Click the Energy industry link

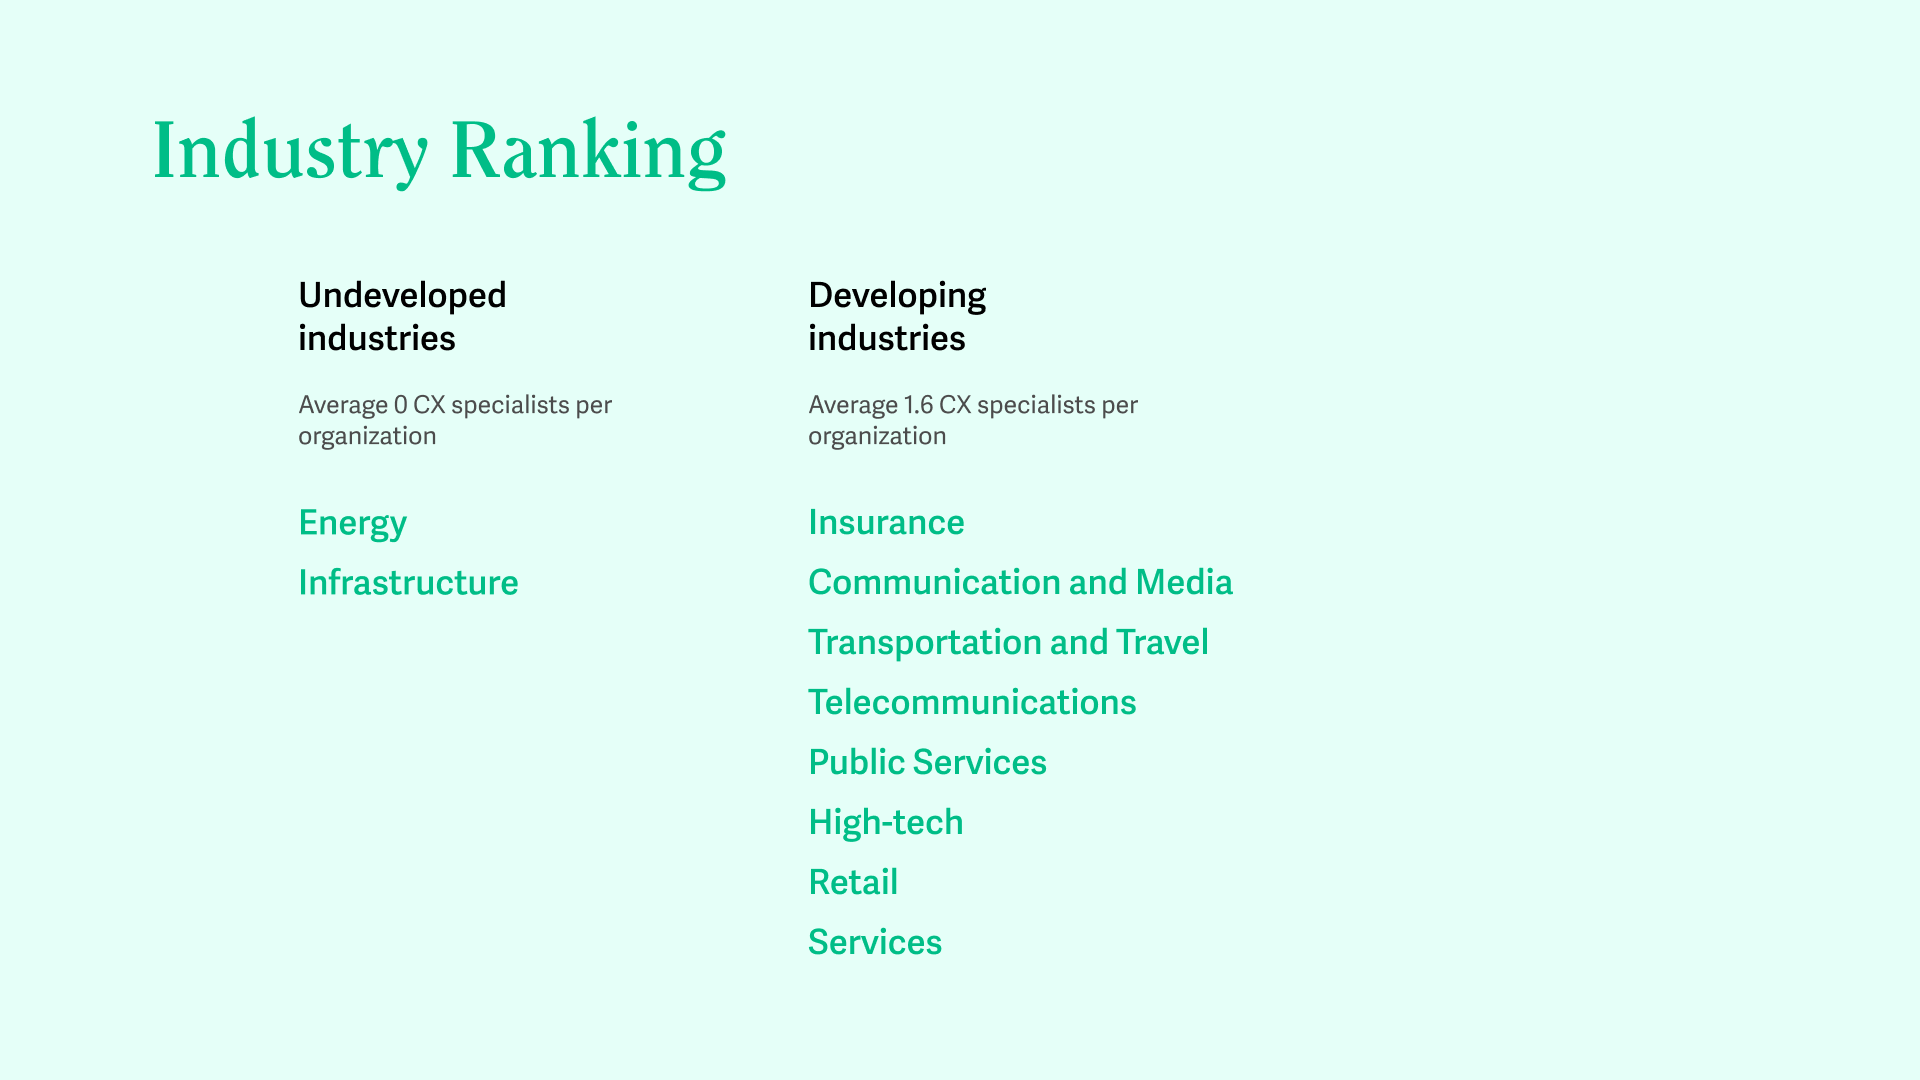[352, 521]
